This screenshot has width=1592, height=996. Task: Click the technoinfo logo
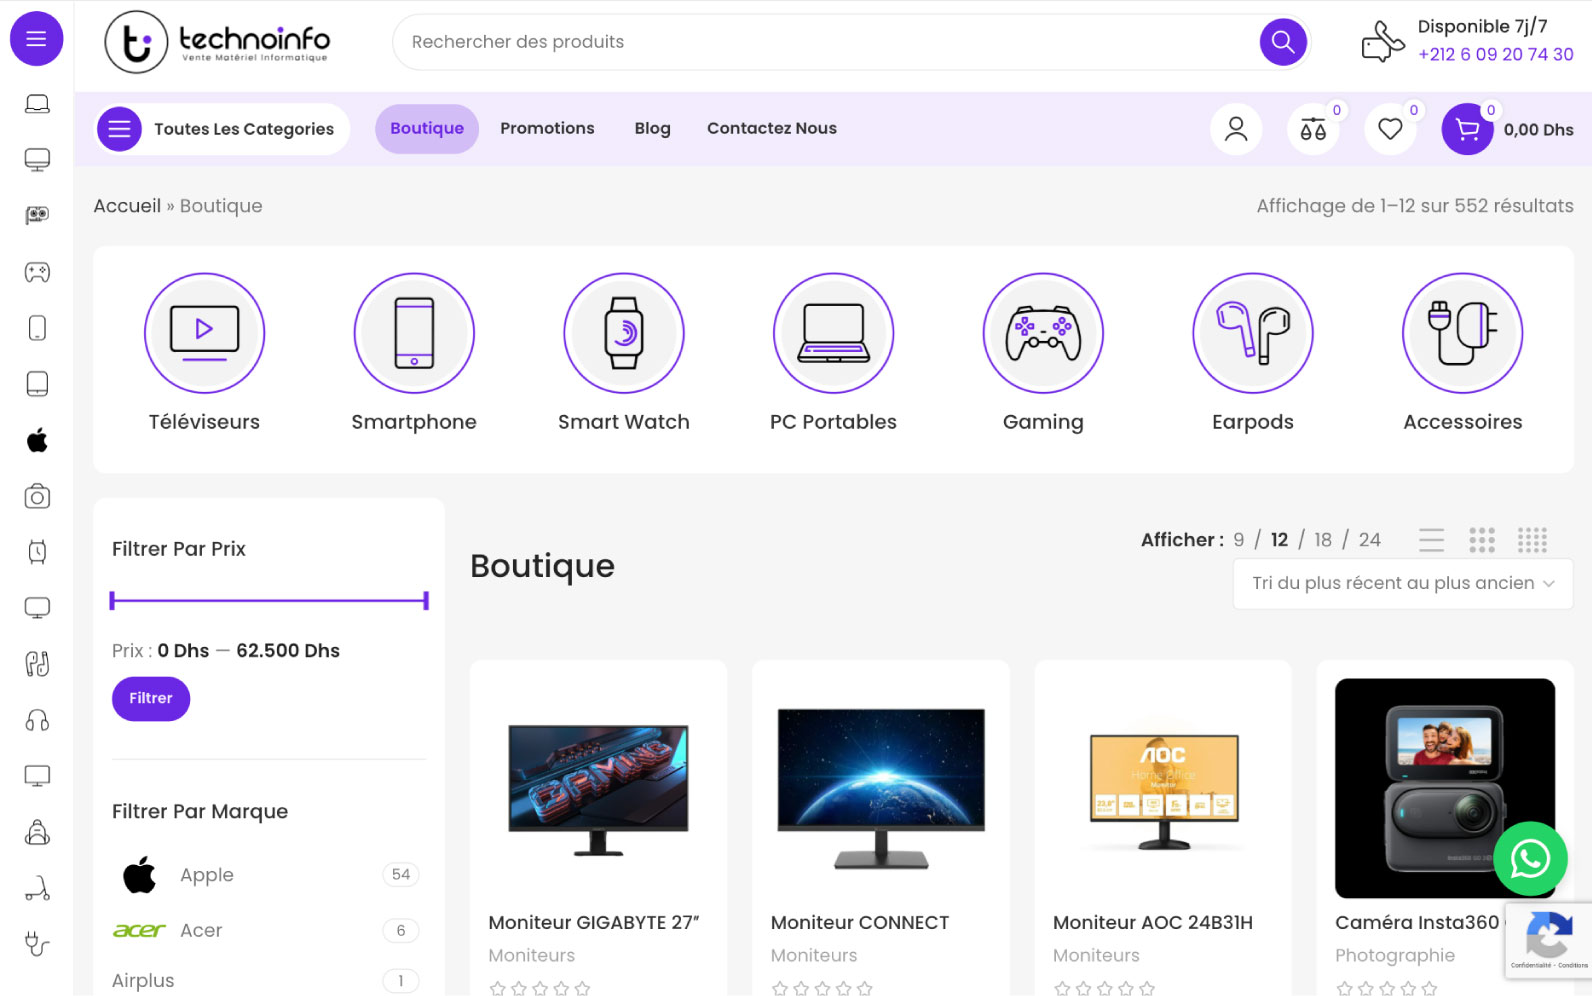(217, 42)
